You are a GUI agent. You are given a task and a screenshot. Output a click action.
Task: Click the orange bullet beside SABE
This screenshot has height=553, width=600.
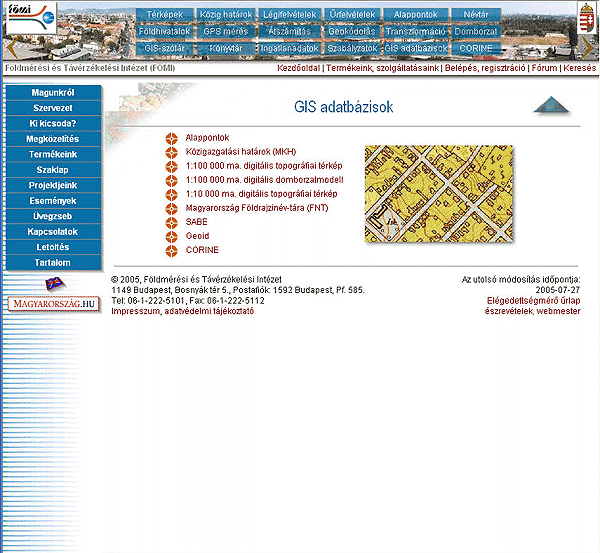[x=172, y=221]
